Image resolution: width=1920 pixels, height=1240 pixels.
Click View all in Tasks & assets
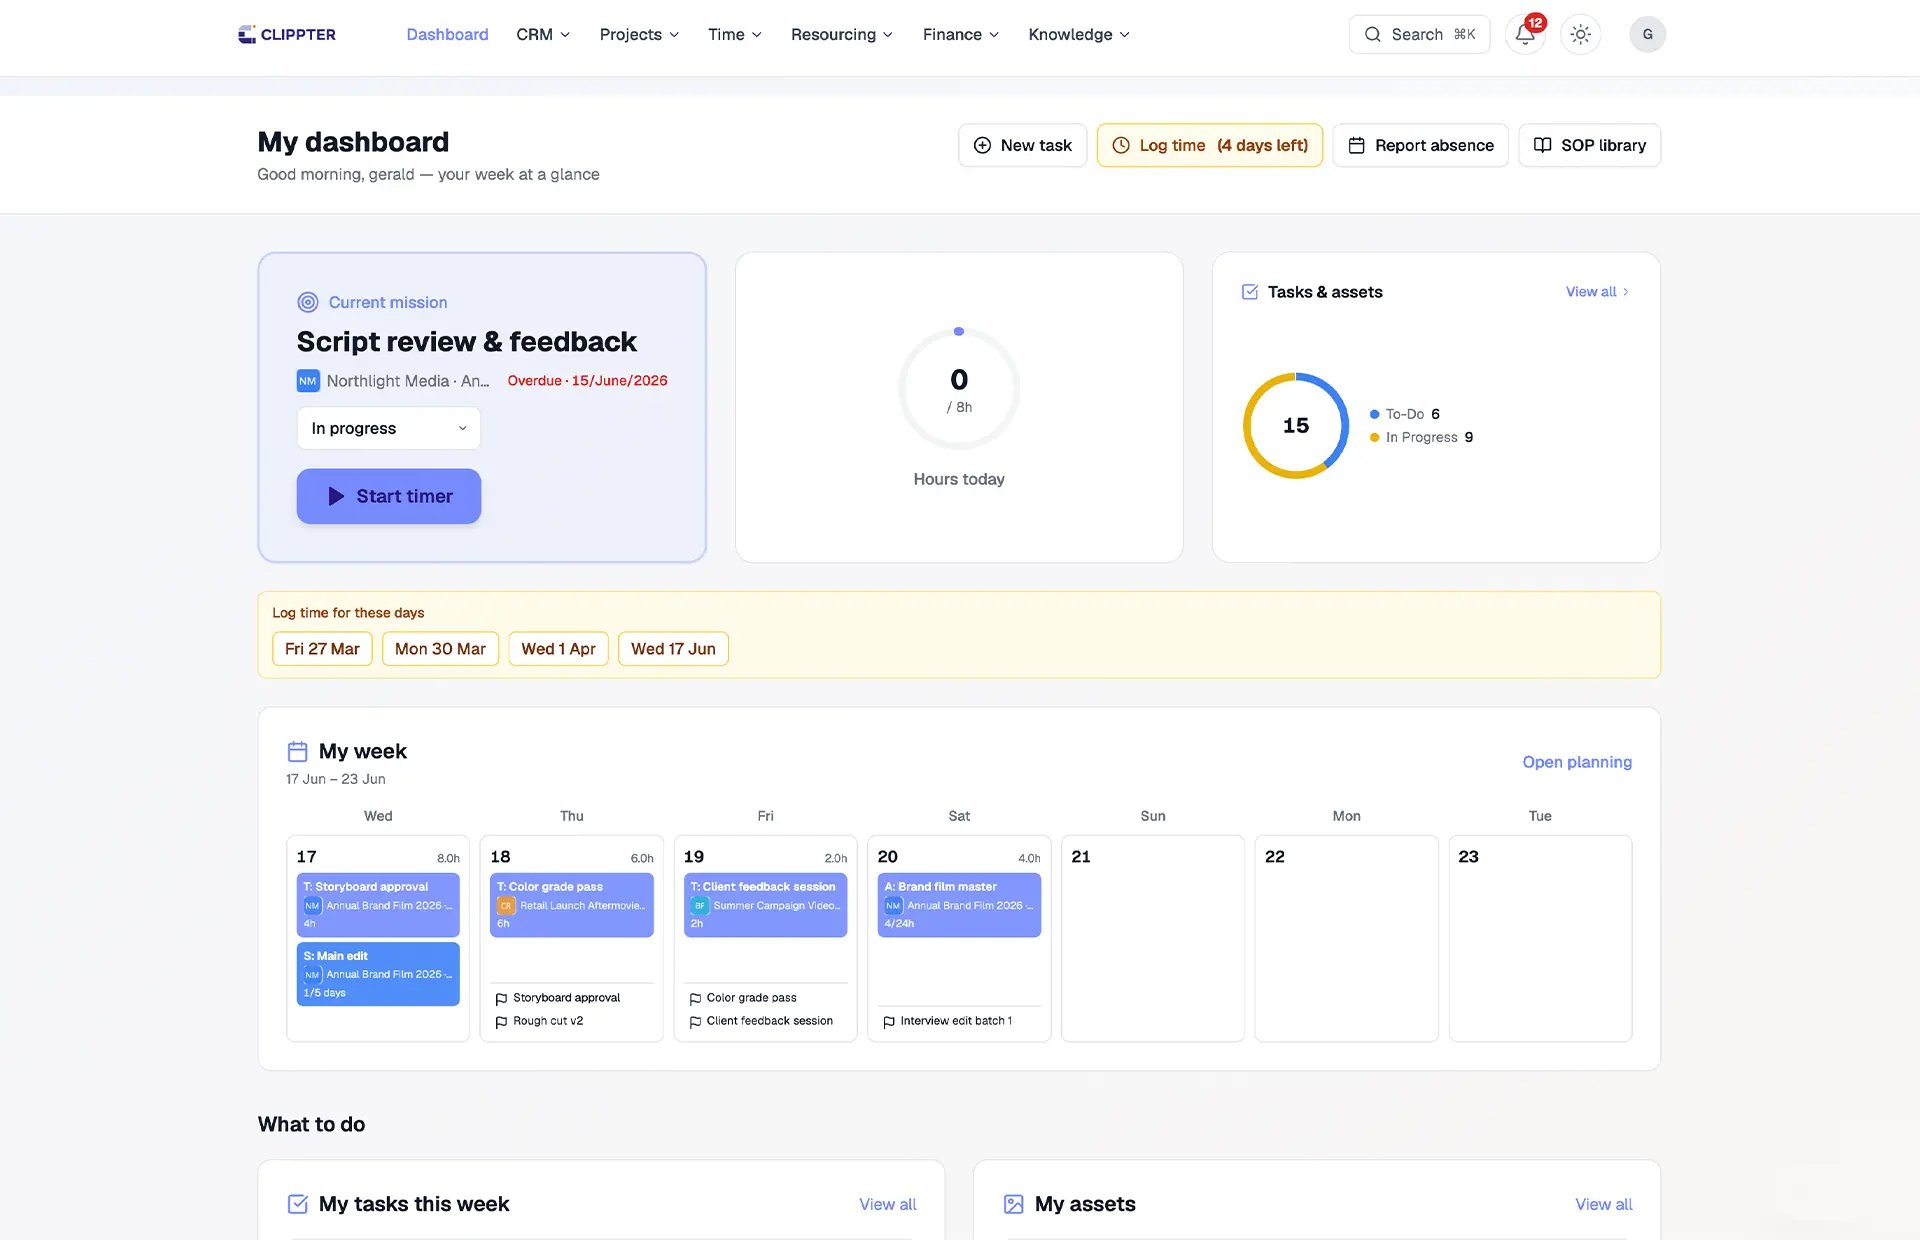coord(1597,292)
